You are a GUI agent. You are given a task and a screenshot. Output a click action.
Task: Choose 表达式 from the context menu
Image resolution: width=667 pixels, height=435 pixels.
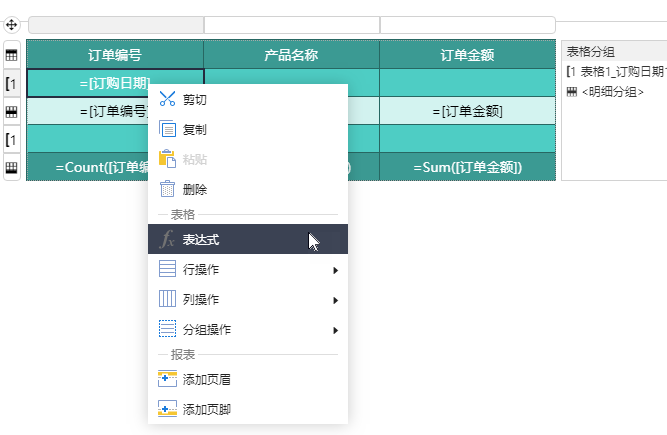[x=201, y=240]
